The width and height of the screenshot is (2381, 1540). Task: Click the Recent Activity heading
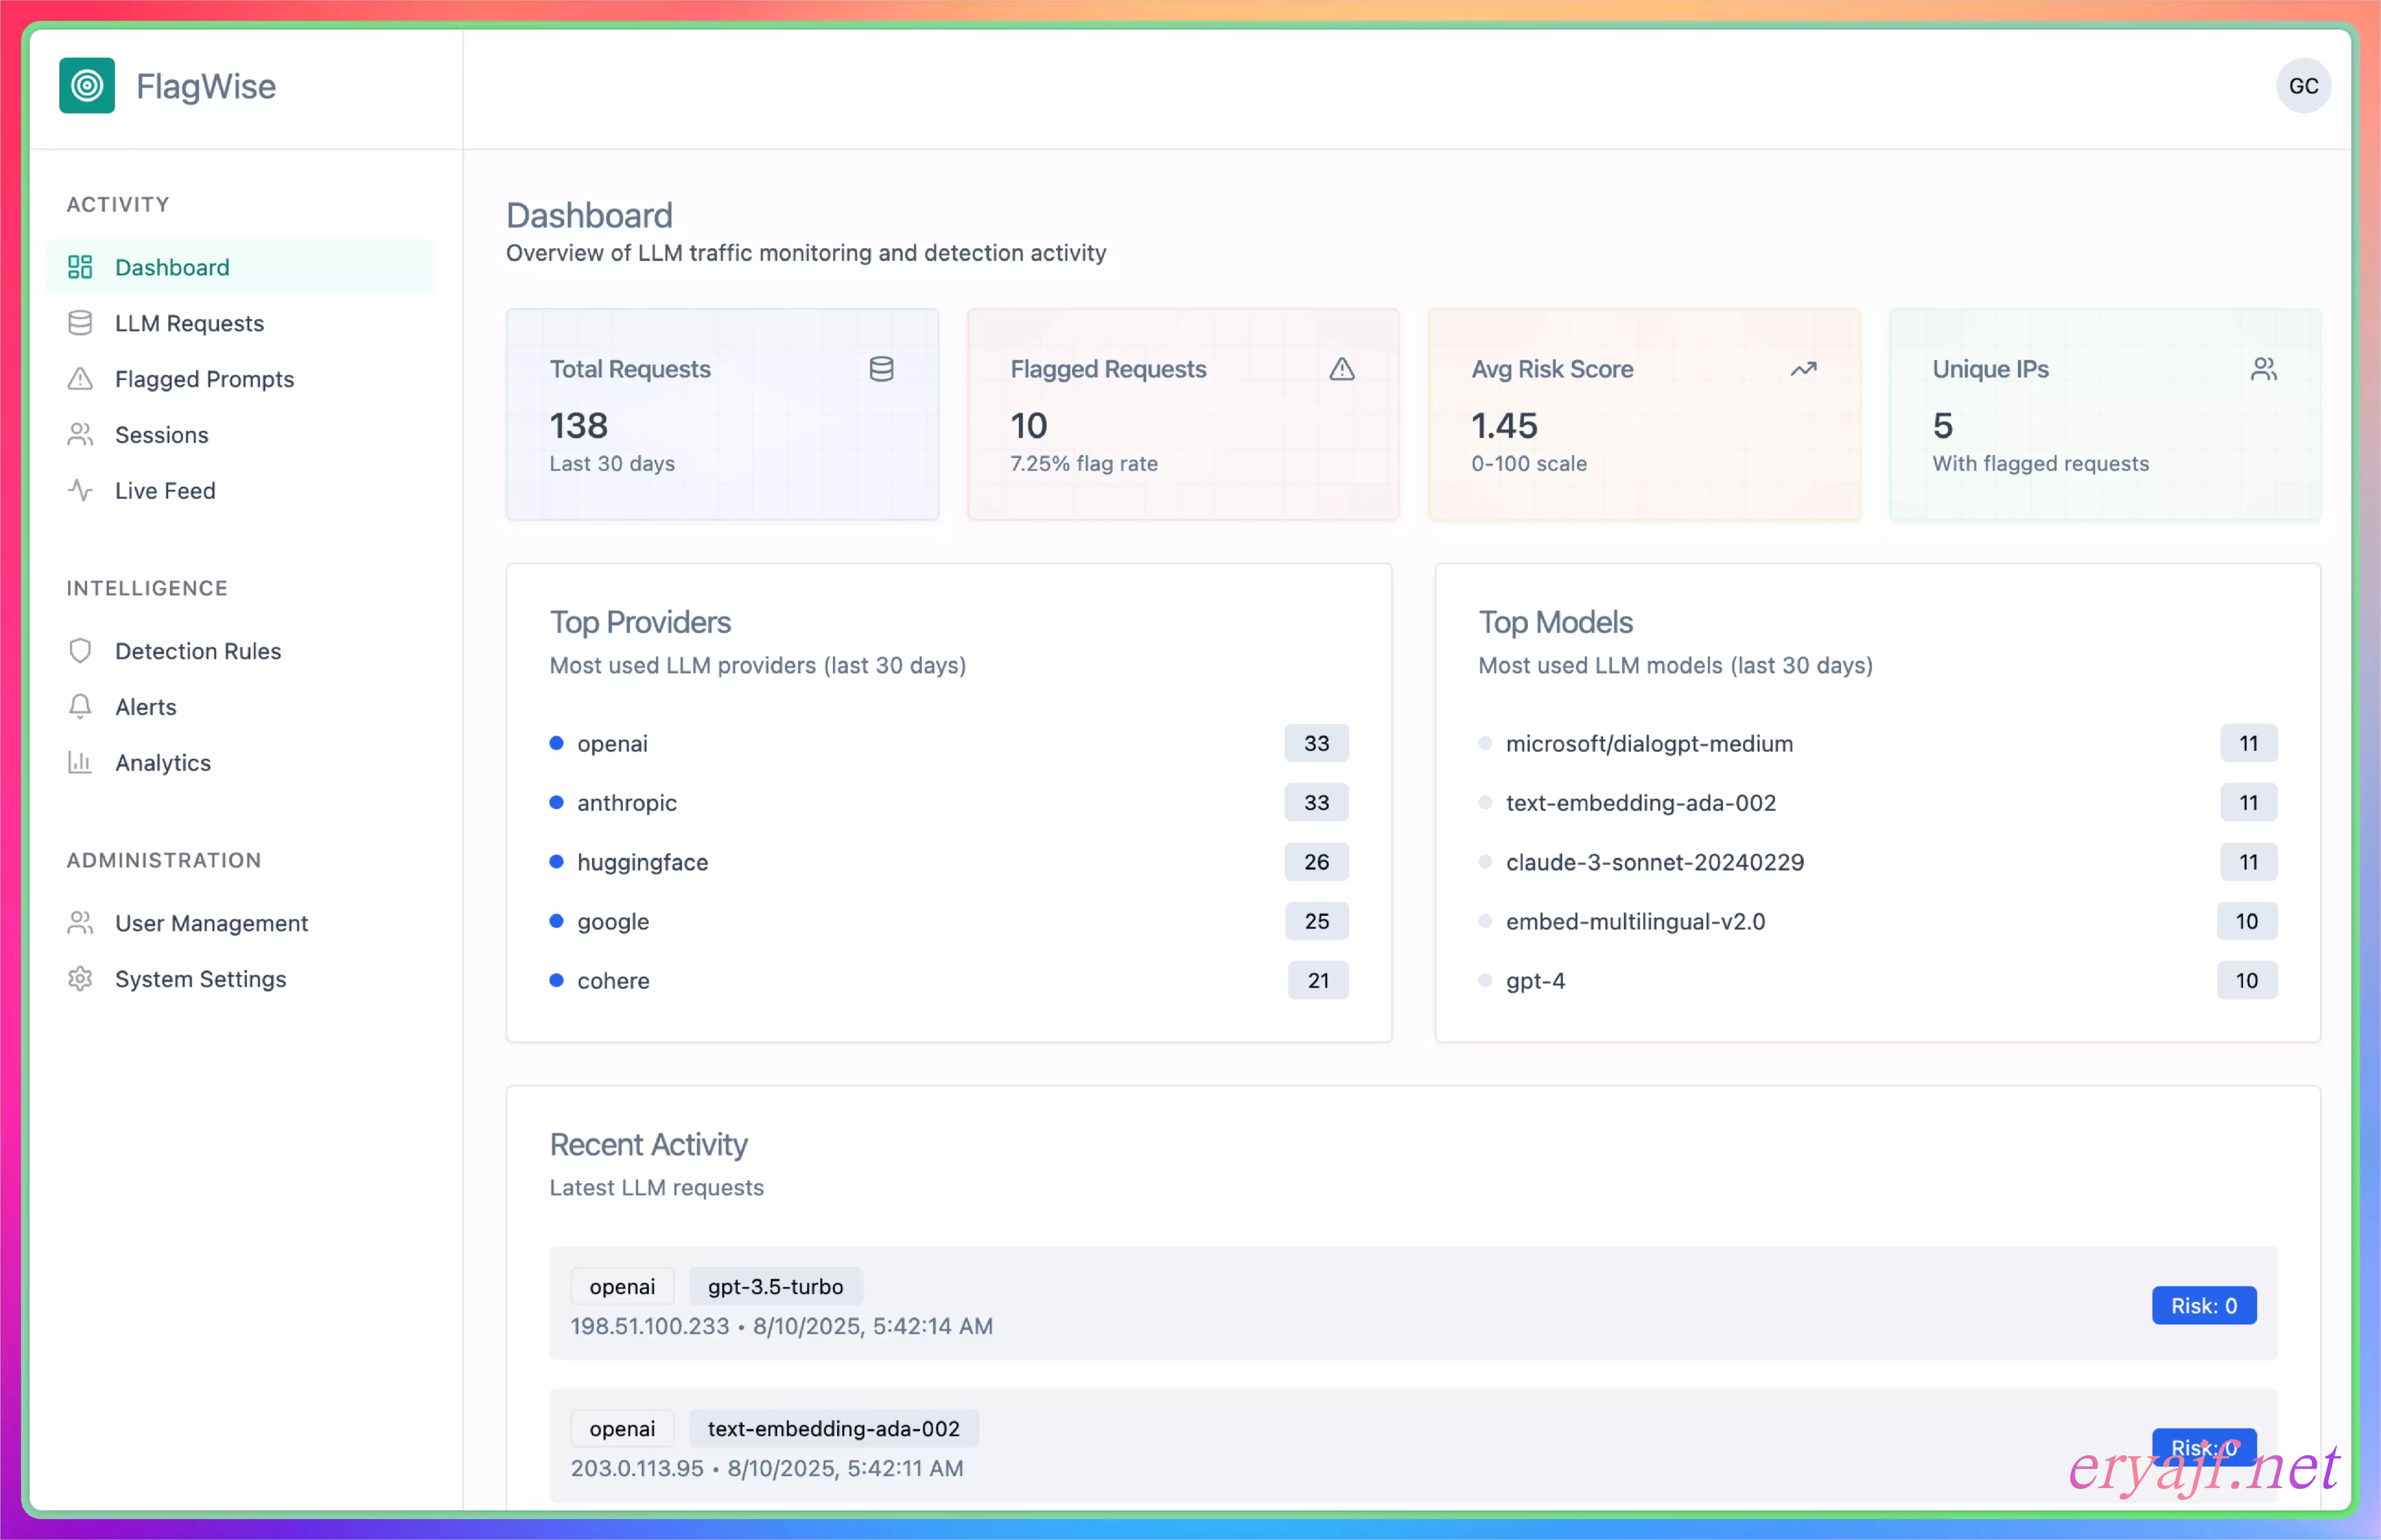(648, 1144)
